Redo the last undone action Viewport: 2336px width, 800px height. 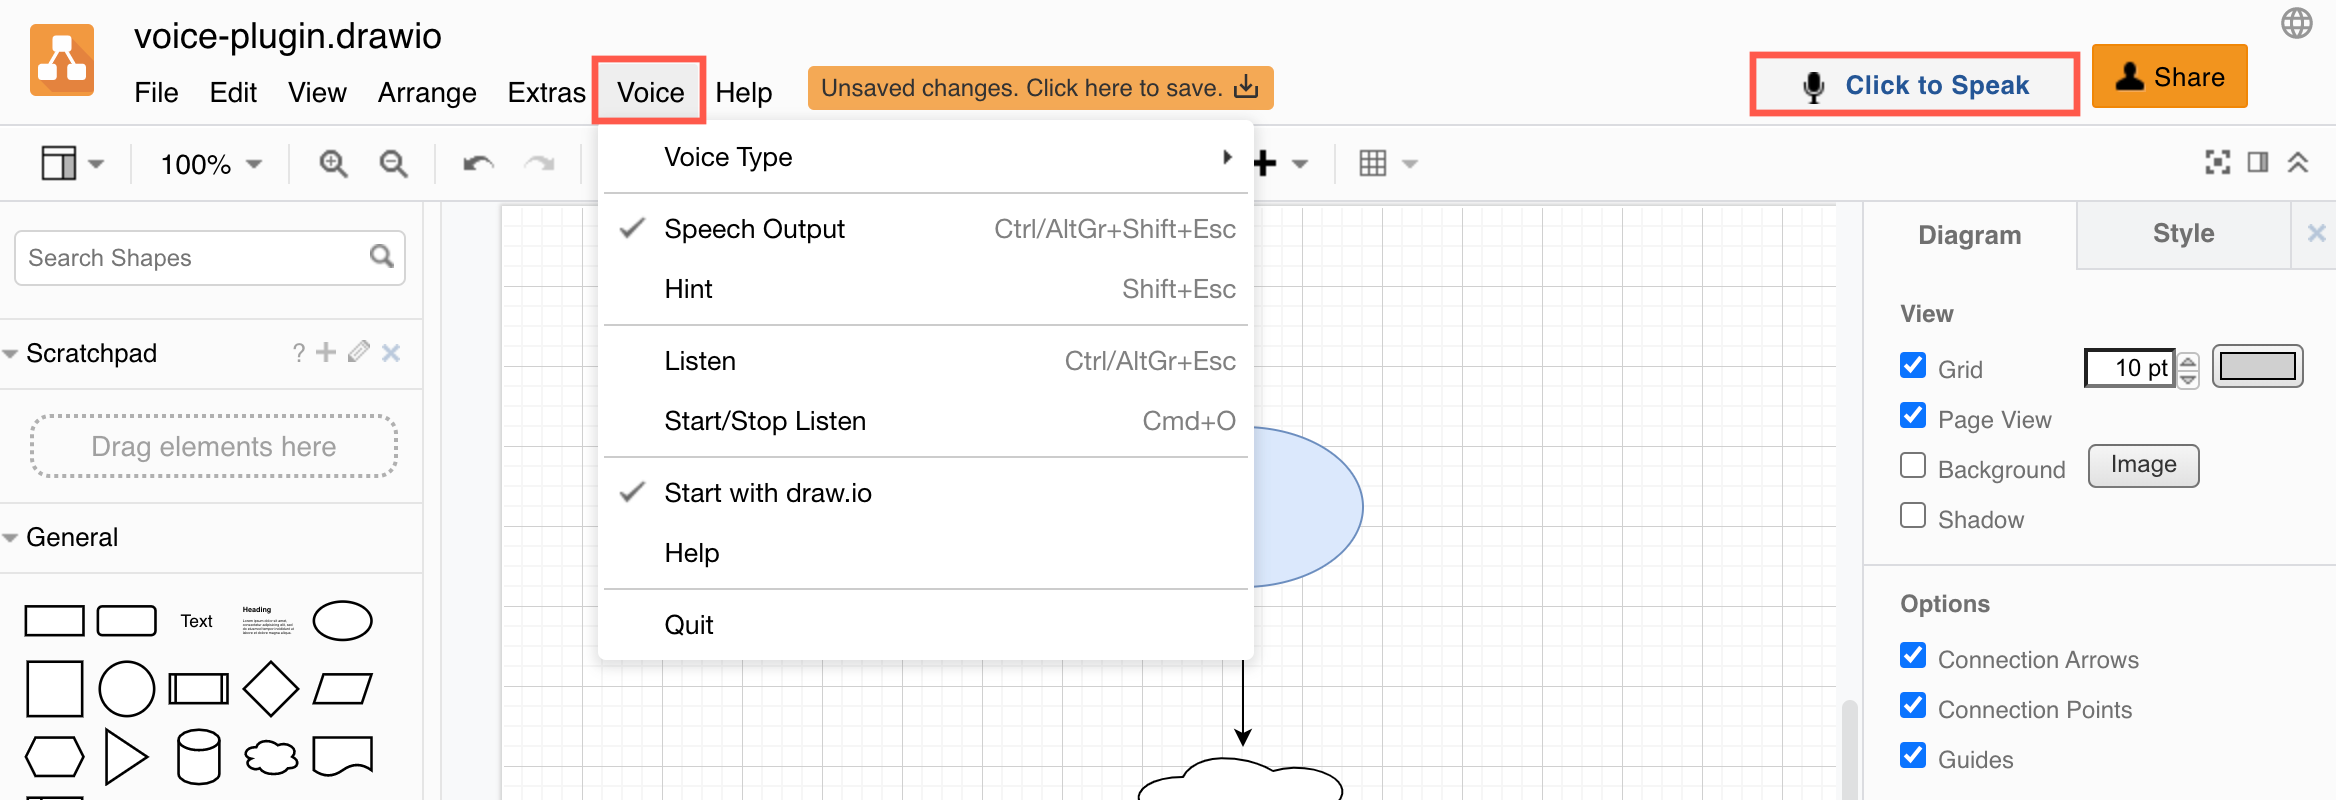(540, 163)
